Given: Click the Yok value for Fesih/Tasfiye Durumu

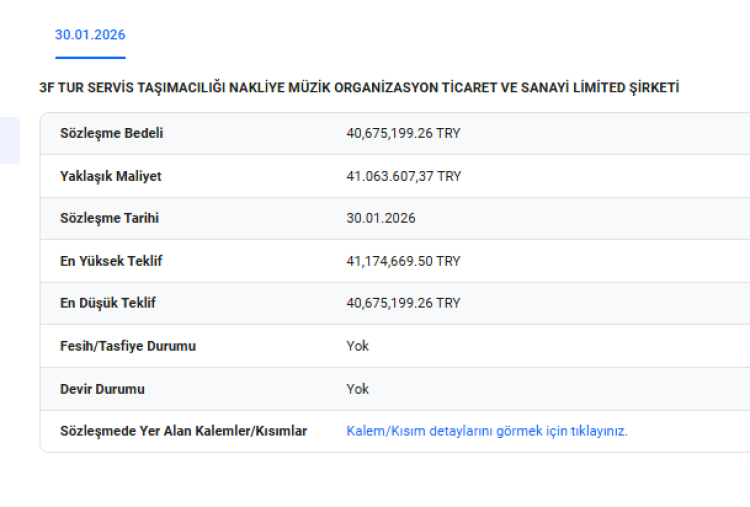Looking at the screenshot, I should pos(357,346).
